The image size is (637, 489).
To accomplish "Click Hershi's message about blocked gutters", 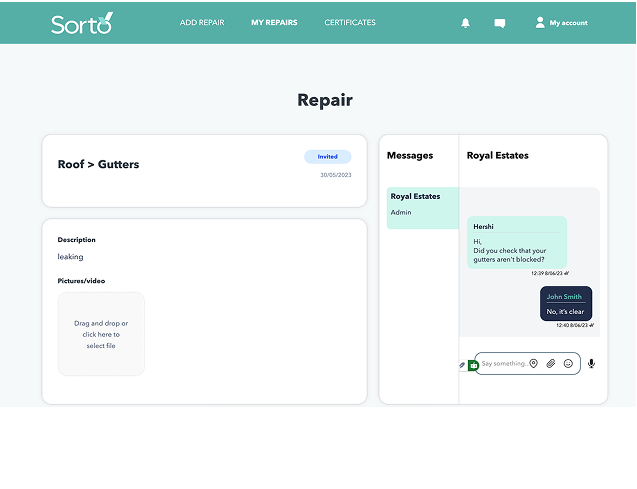I will [516, 242].
